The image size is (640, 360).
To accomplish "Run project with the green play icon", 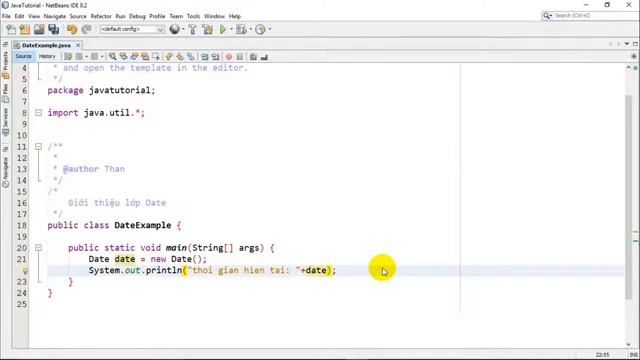I will tap(223, 29).
